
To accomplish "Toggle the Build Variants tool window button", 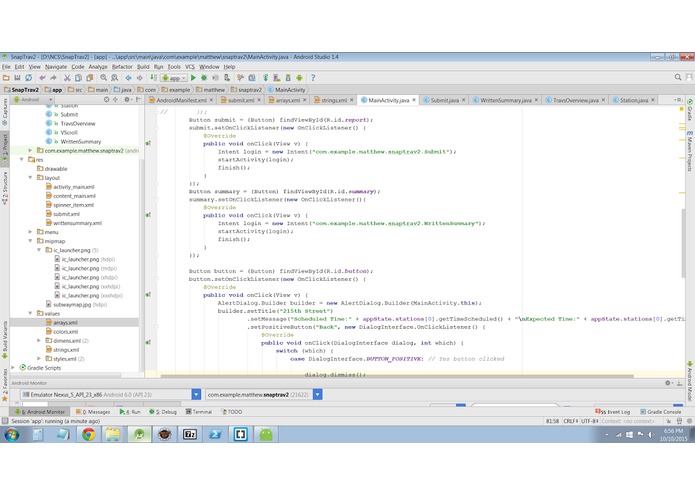I will [x=4, y=340].
